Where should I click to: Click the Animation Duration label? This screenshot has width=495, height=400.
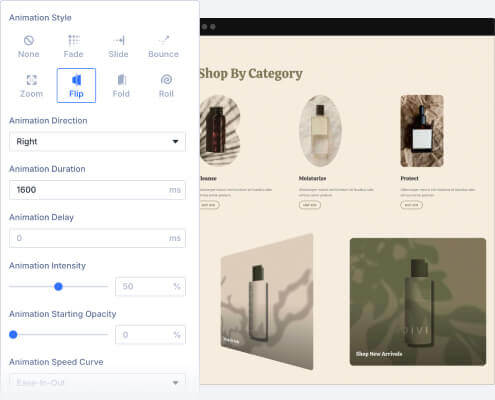coord(47,169)
